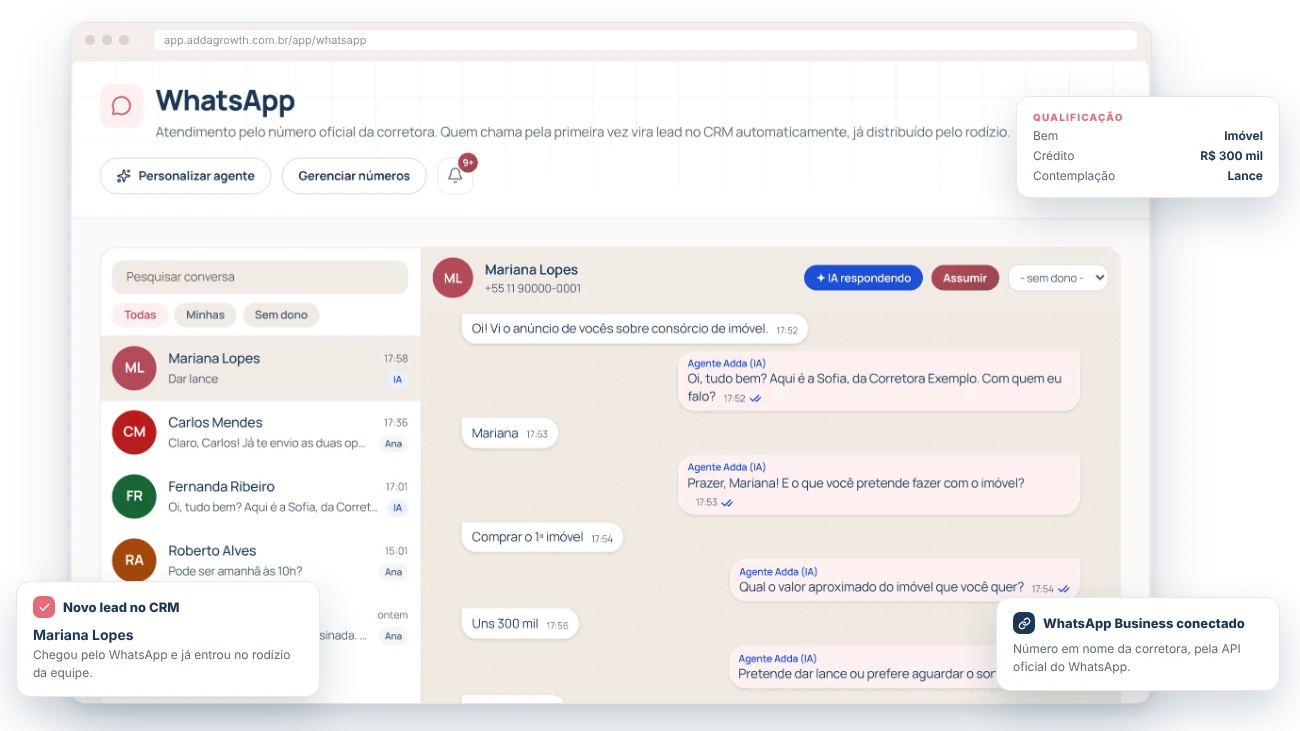Click the 'Prazer, Mariana!' agent message

pos(879,486)
